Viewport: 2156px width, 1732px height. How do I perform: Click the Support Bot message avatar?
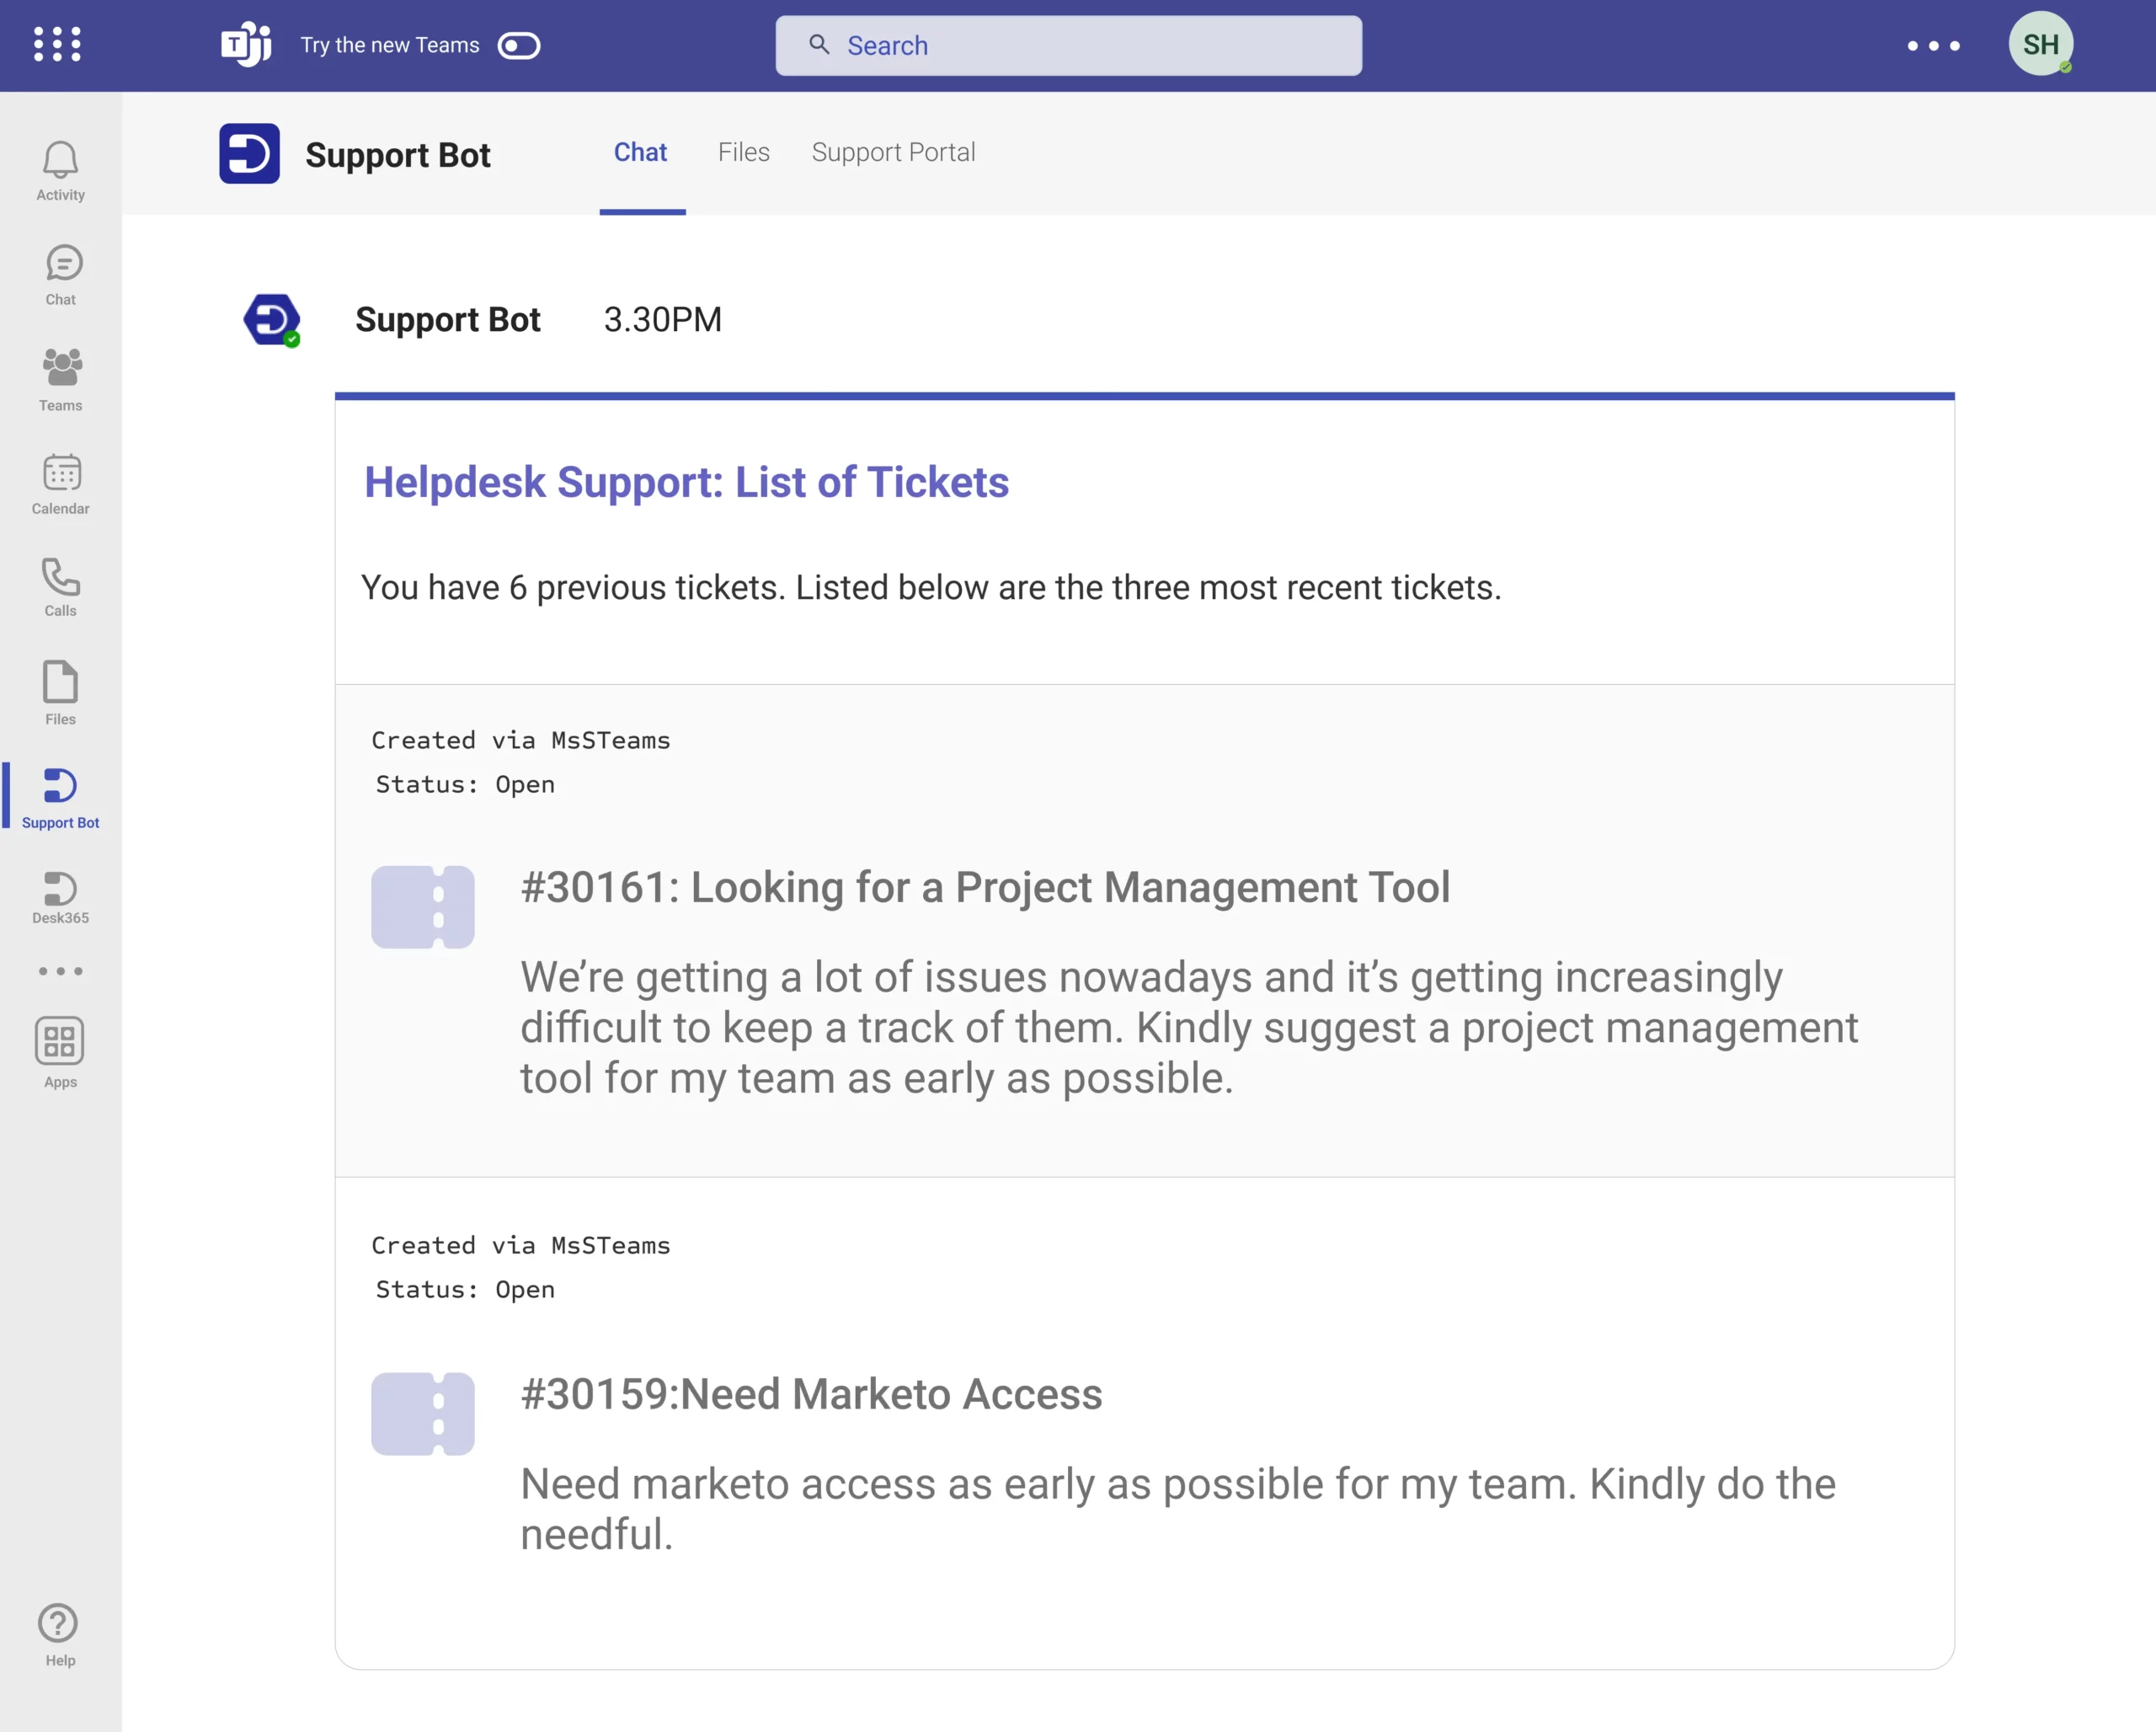pos(272,320)
